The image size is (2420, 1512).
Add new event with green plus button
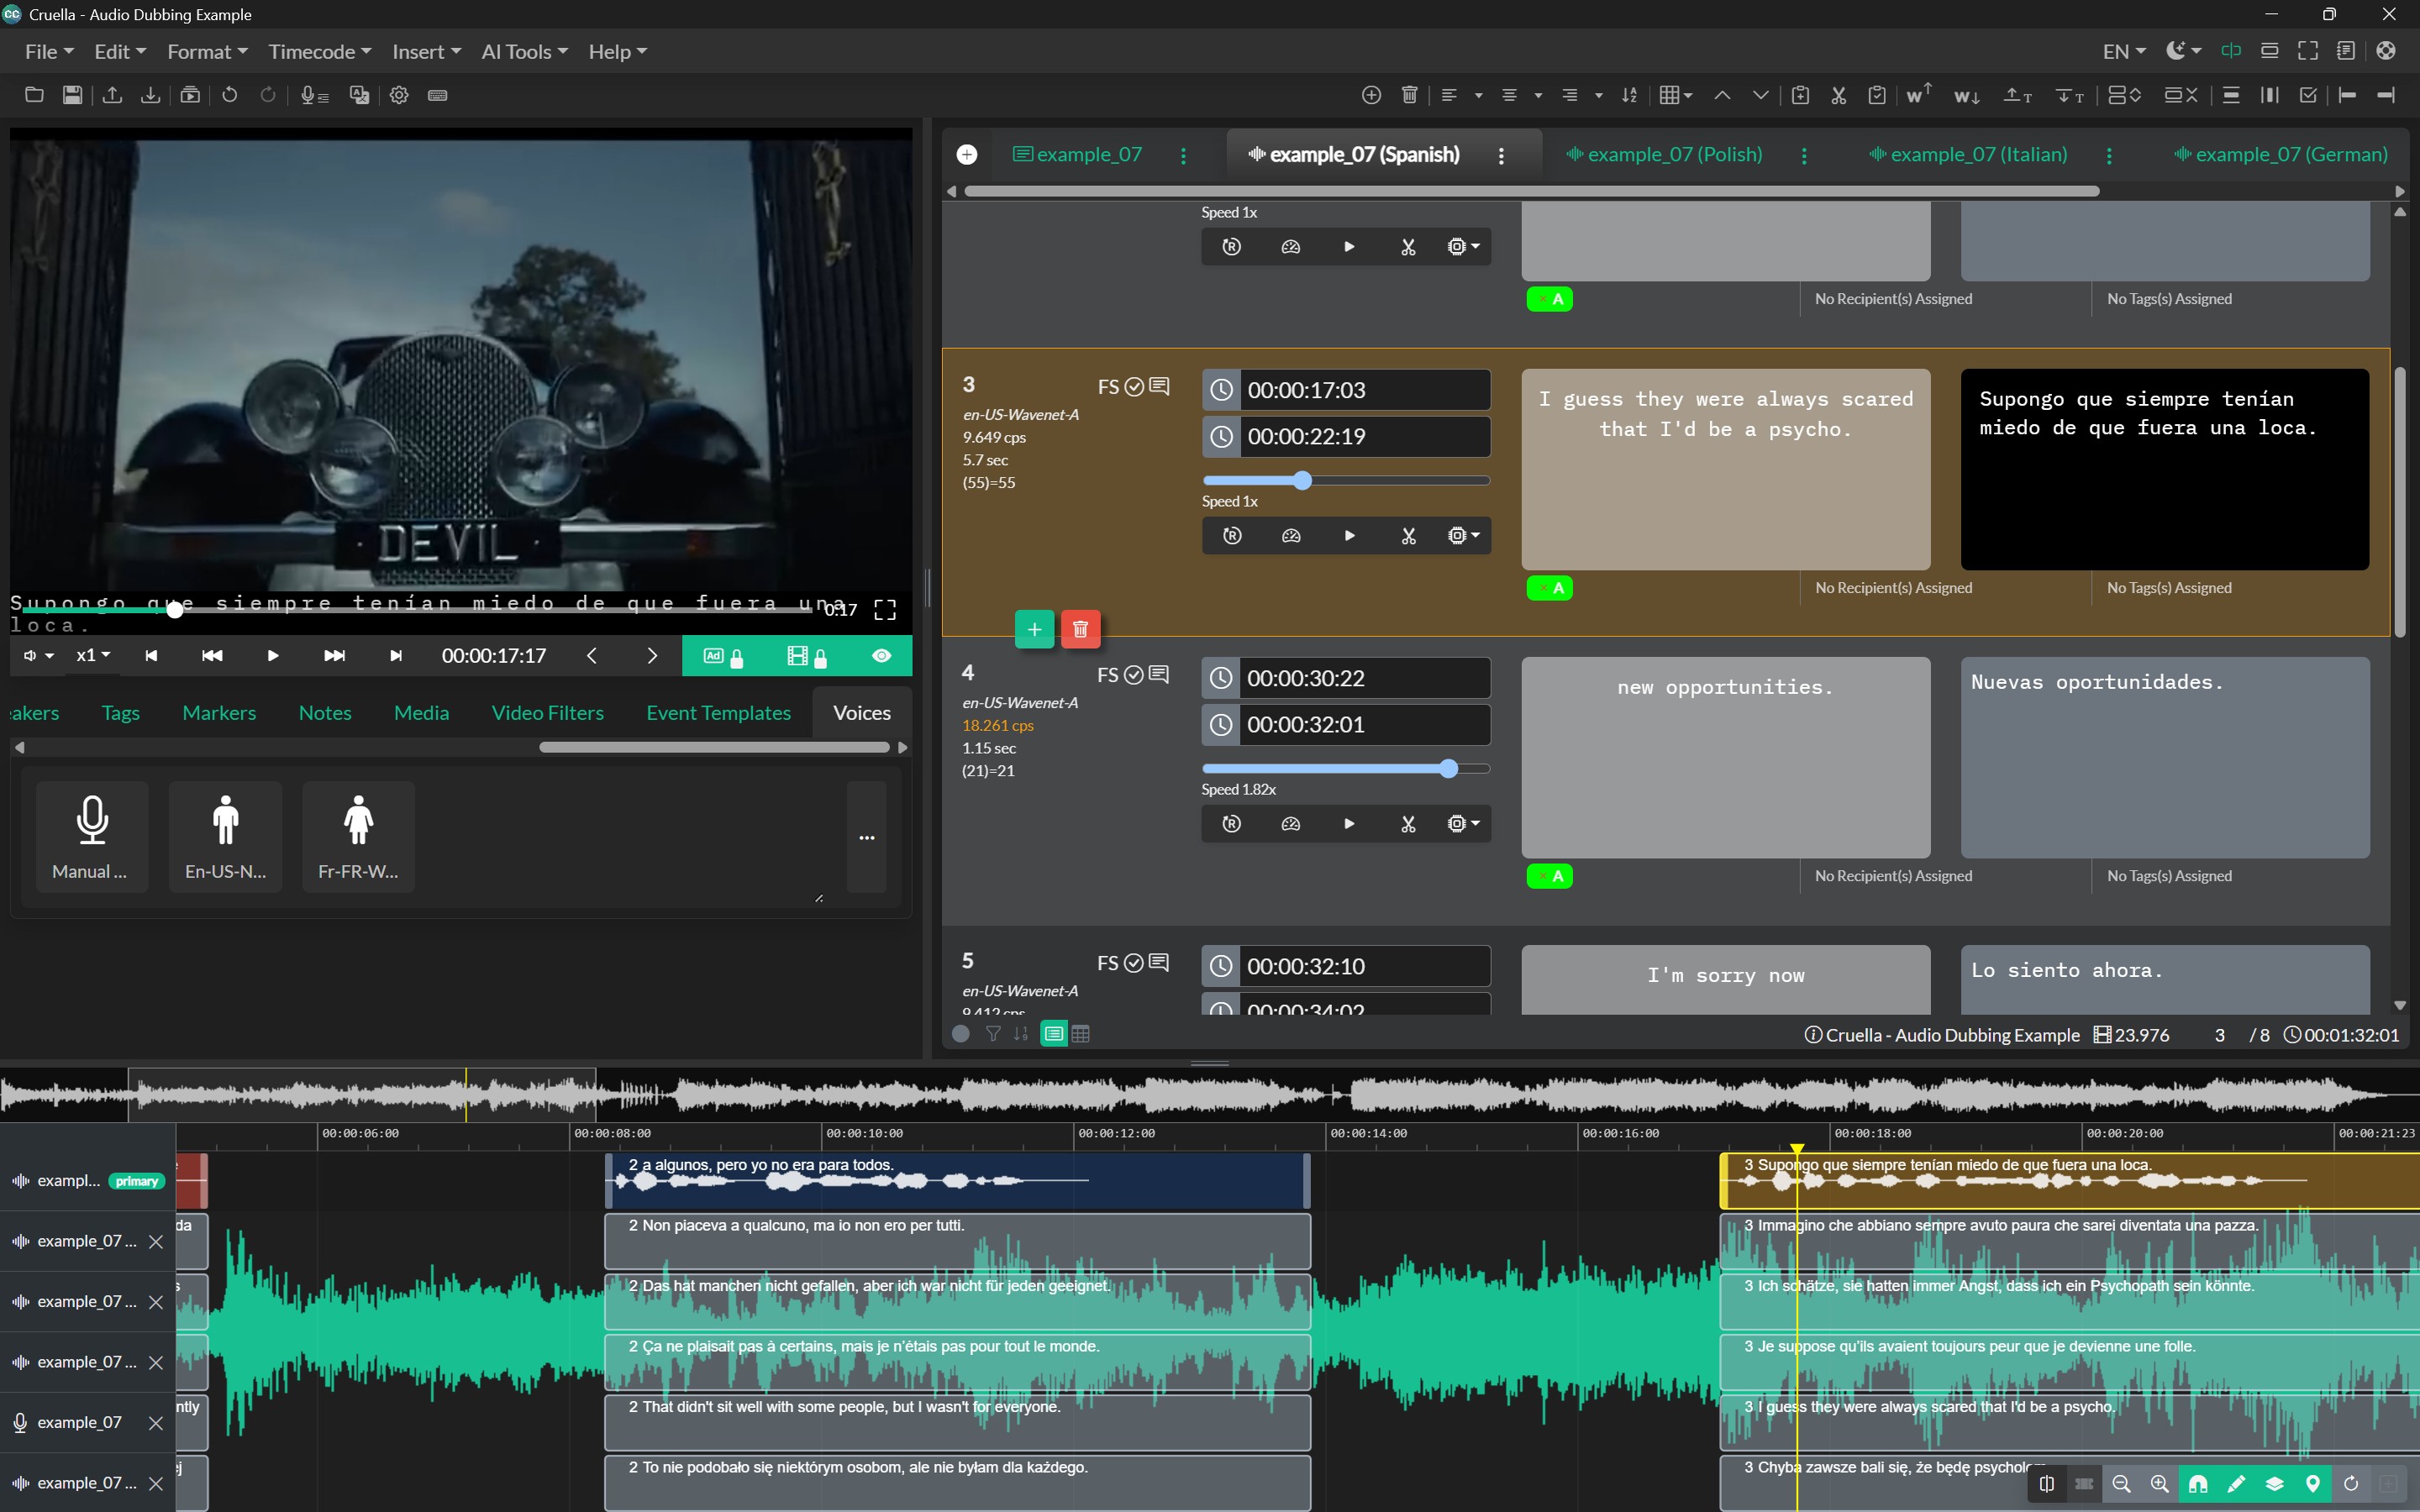click(1034, 629)
